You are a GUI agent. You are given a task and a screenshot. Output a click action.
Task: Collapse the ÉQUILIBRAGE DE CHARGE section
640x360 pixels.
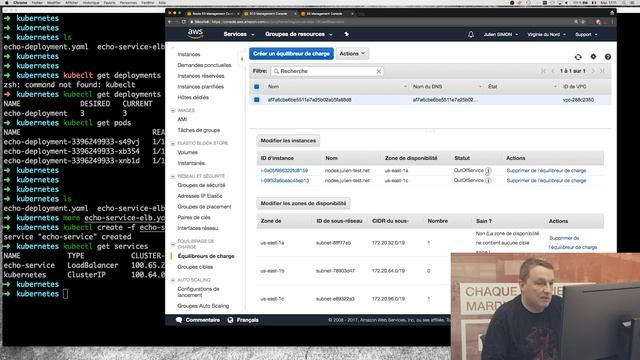coord(173,244)
